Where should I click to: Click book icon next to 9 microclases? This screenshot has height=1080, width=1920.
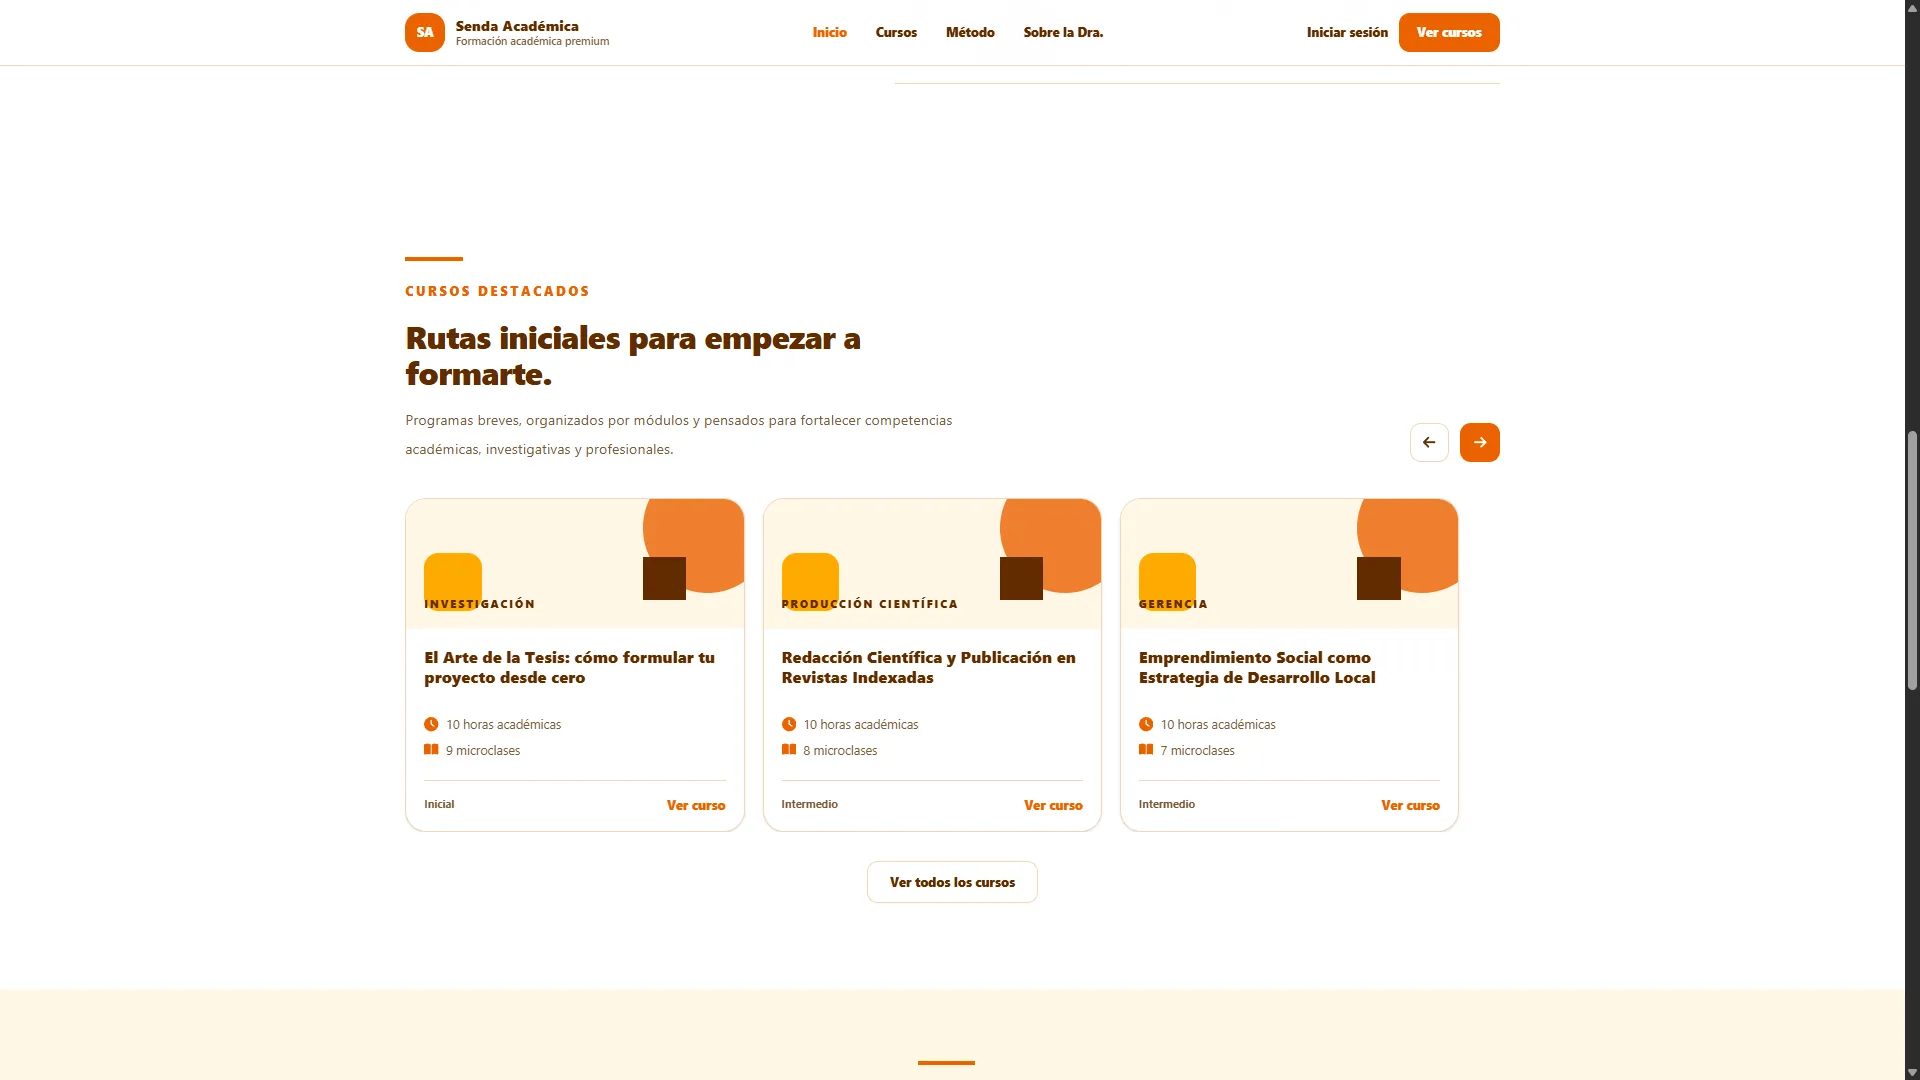click(x=431, y=750)
